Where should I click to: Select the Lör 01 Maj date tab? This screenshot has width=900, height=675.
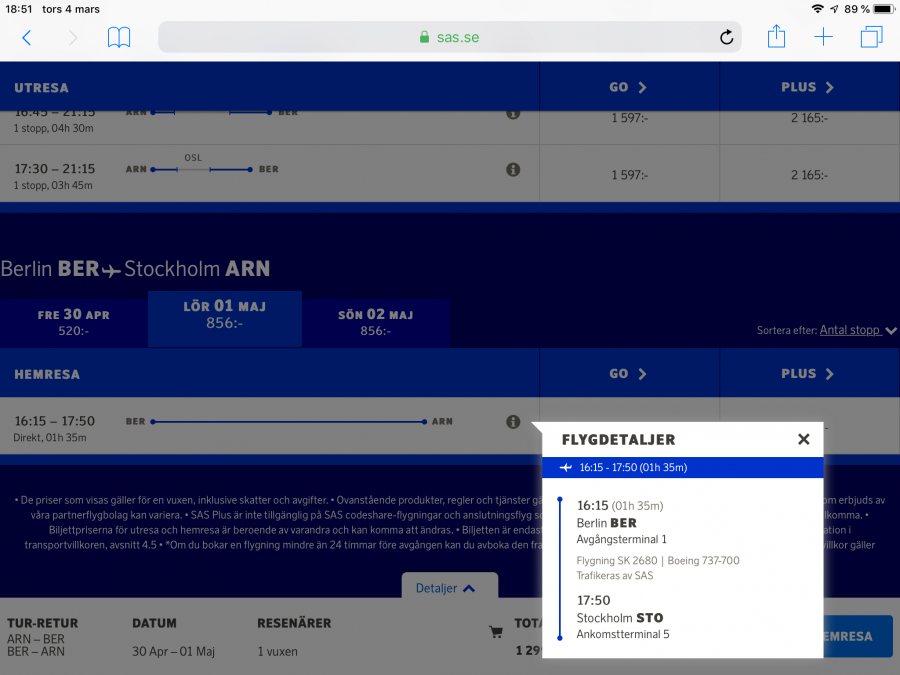click(224, 318)
